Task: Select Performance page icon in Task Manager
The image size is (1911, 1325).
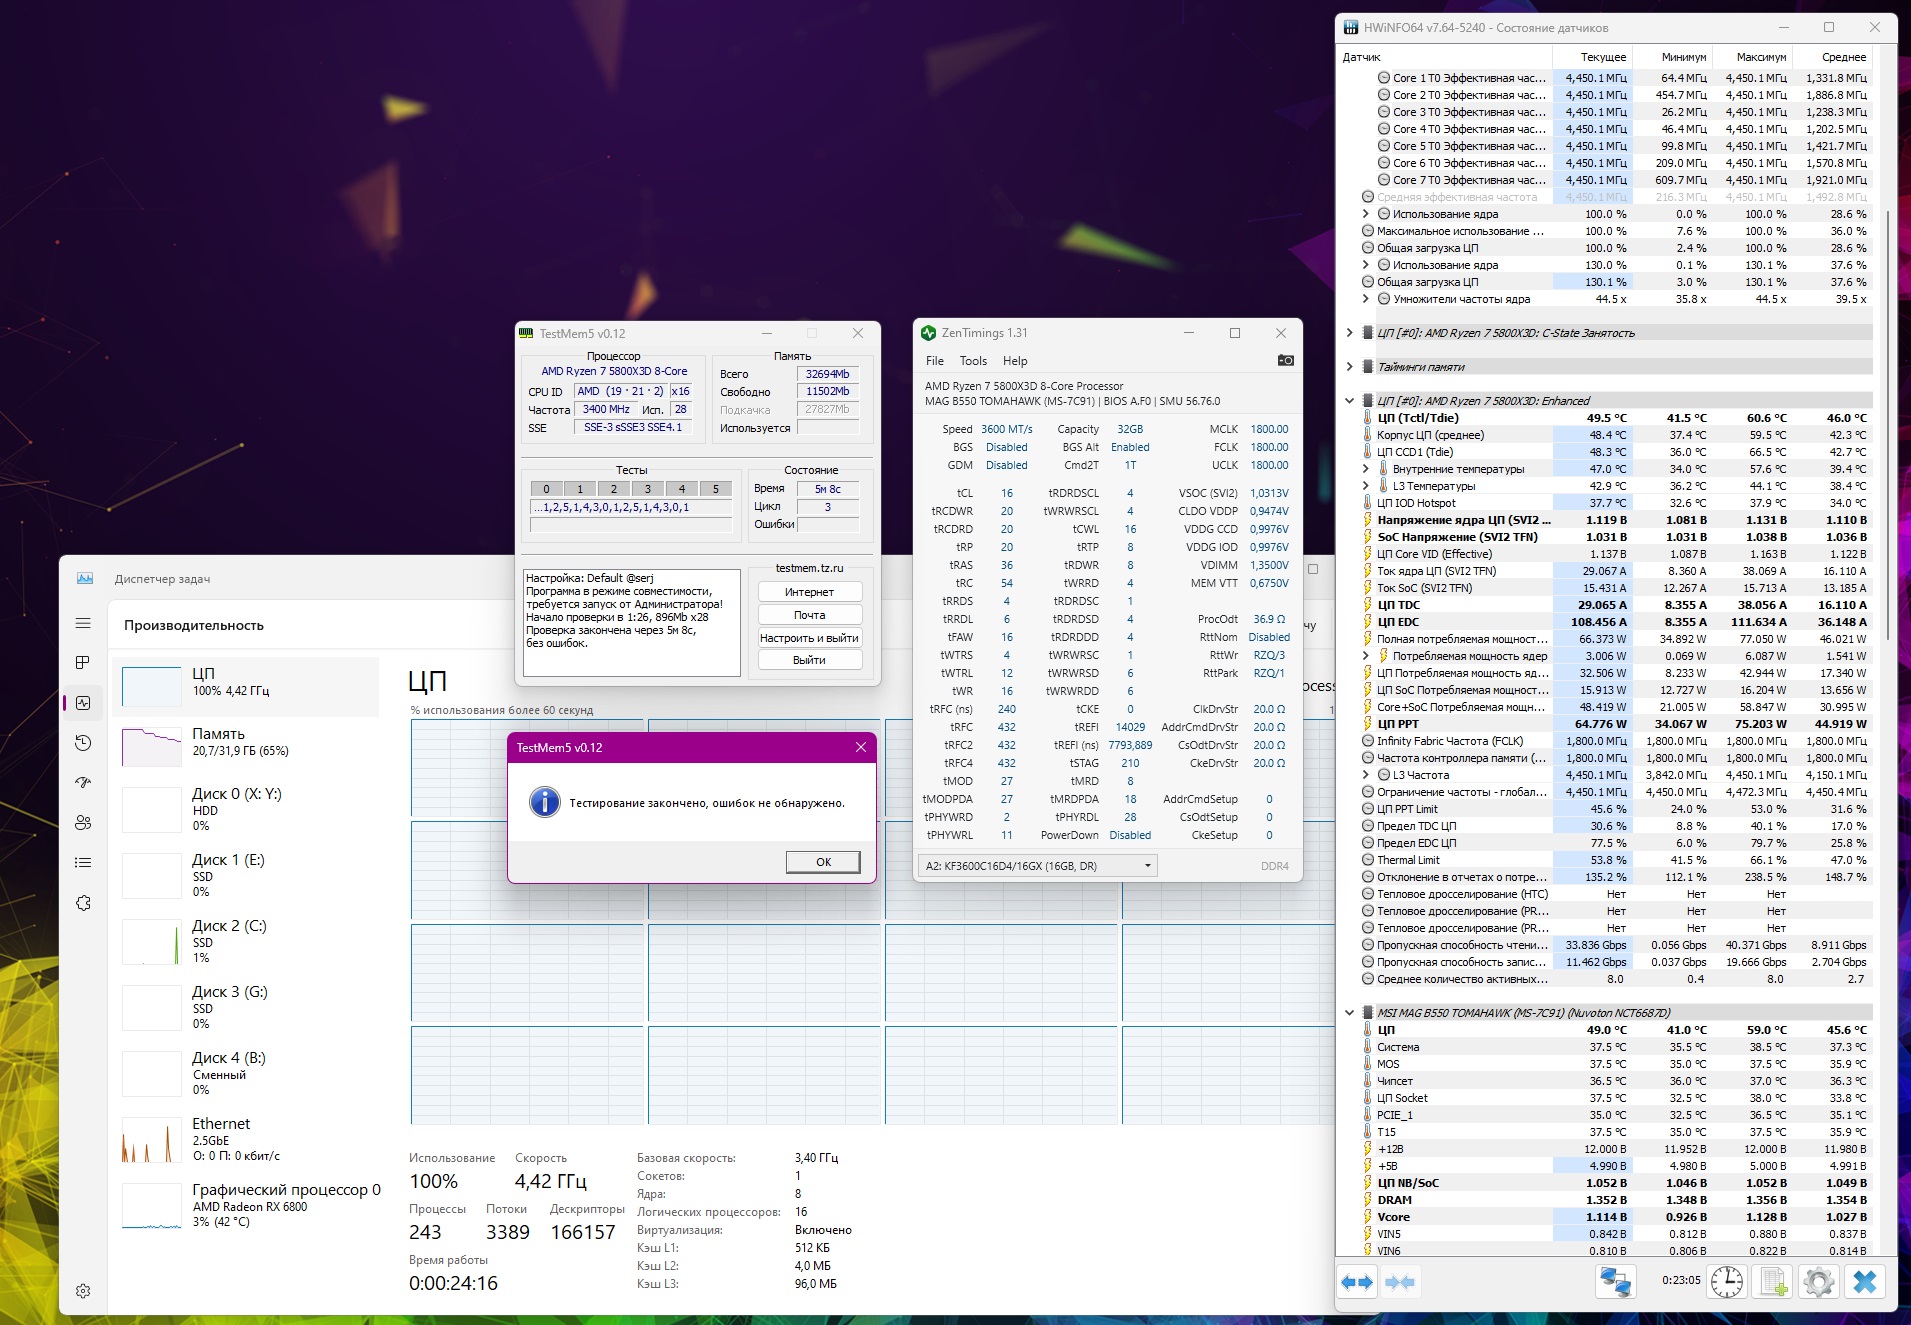Action: 83,703
